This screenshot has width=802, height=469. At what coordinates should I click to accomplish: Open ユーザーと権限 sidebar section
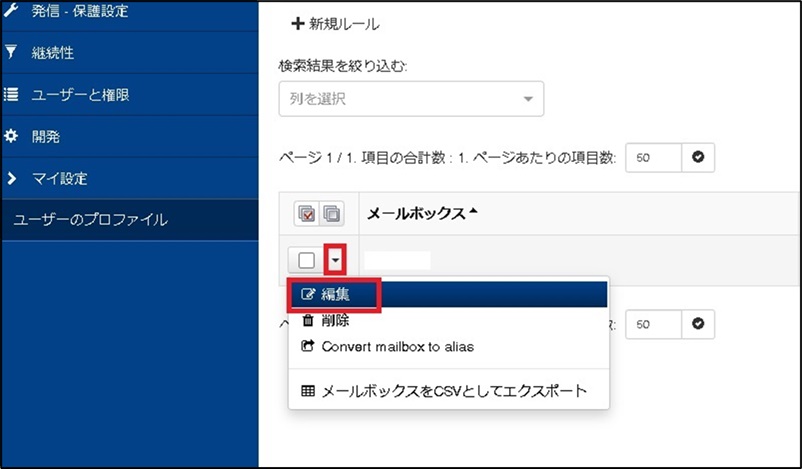point(129,95)
